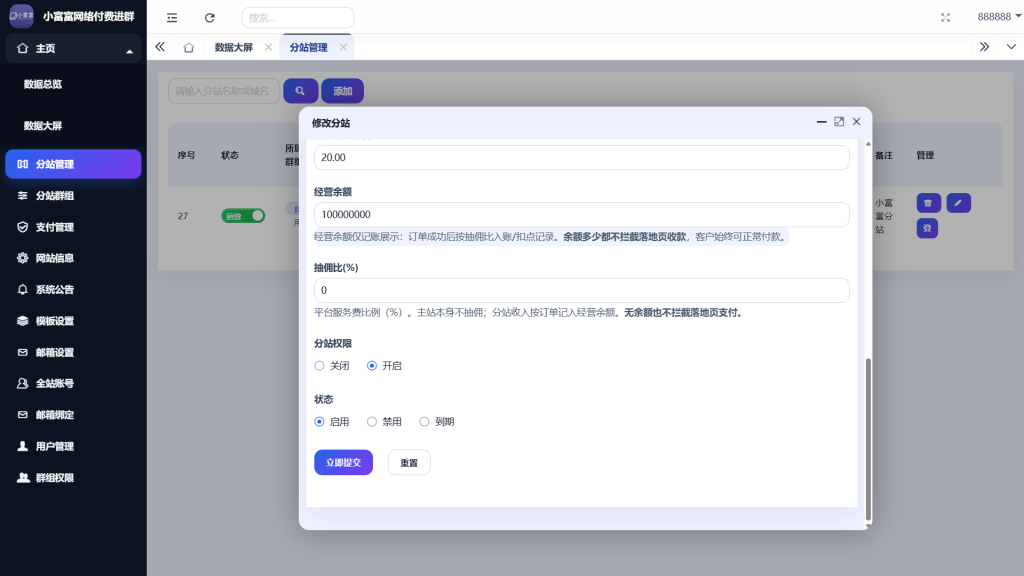Close the 修改分站 dialog
Viewport: 1024px width, 576px height.
[856, 122]
